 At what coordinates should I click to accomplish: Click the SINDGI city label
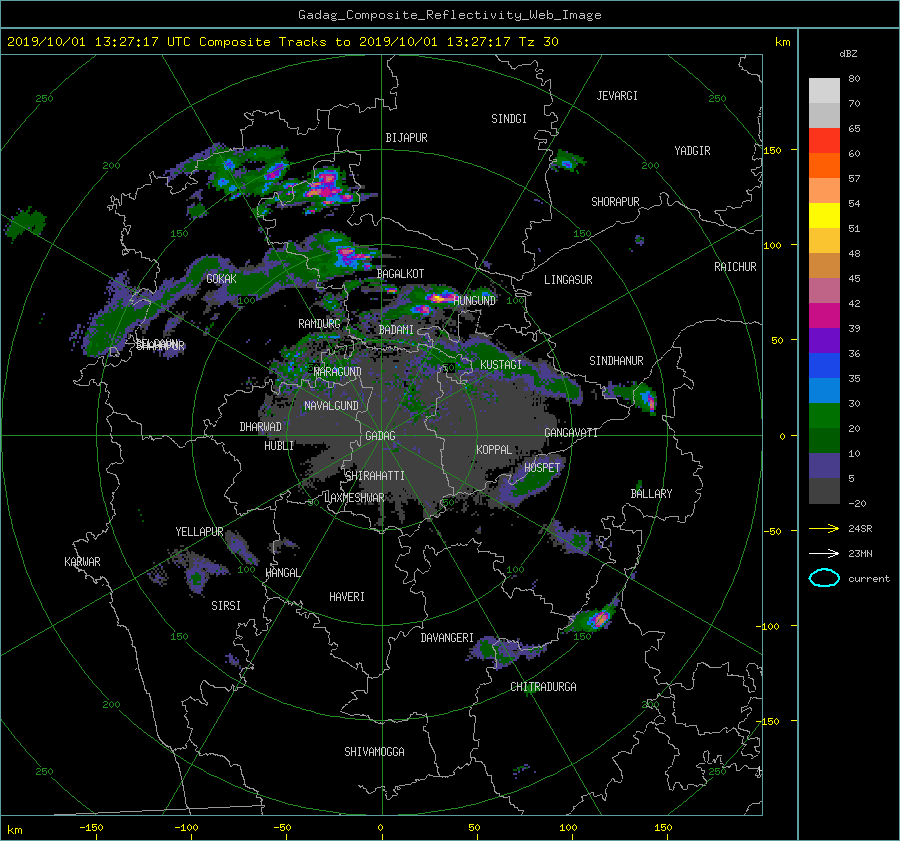[509, 119]
